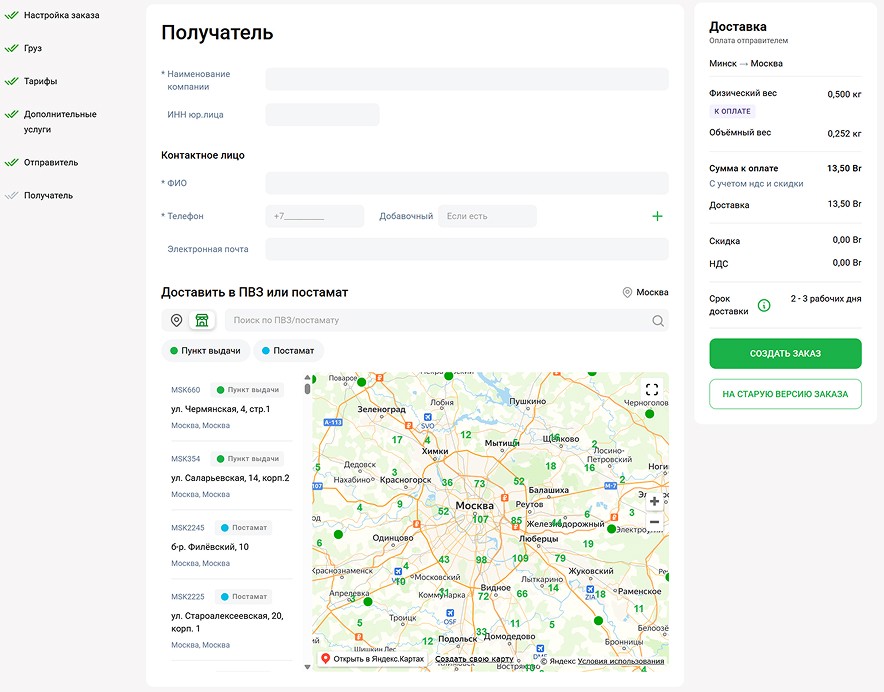The height and width of the screenshot is (692, 884).
Task: Click the map cluster numbered 36
Action: [447, 482]
